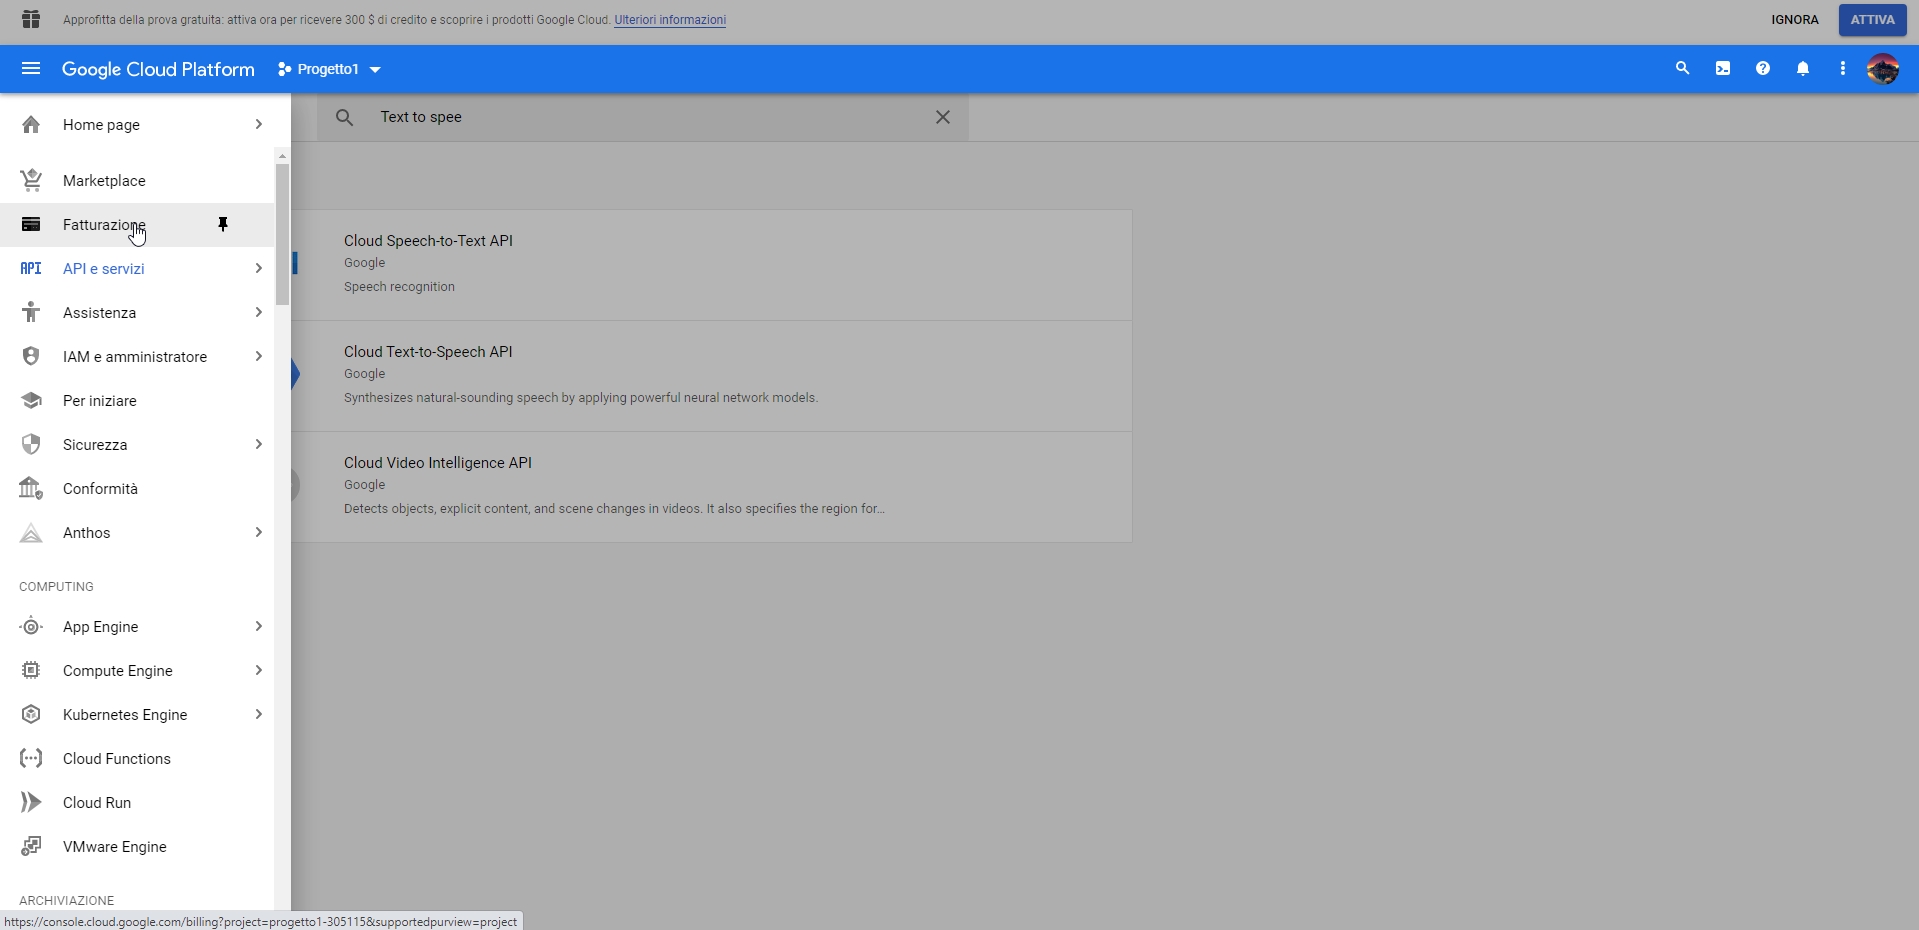Screen dimensions: 1919x930
Task: Open the help question mark icon
Action: [x=1763, y=69]
